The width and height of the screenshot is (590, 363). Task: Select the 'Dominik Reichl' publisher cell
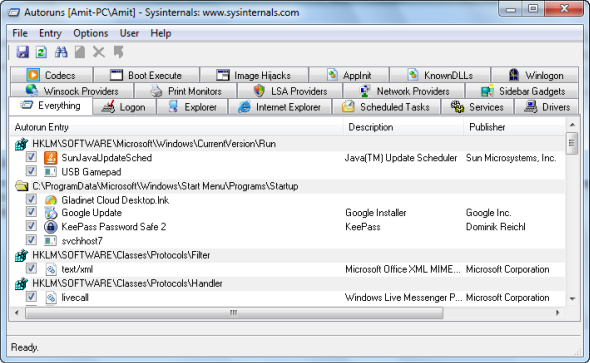tap(496, 227)
